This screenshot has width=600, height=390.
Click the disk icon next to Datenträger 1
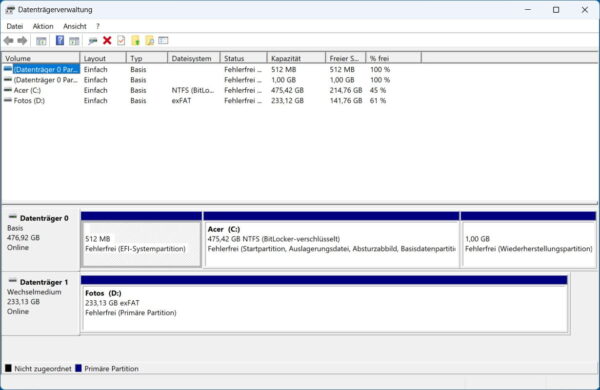coord(13,281)
